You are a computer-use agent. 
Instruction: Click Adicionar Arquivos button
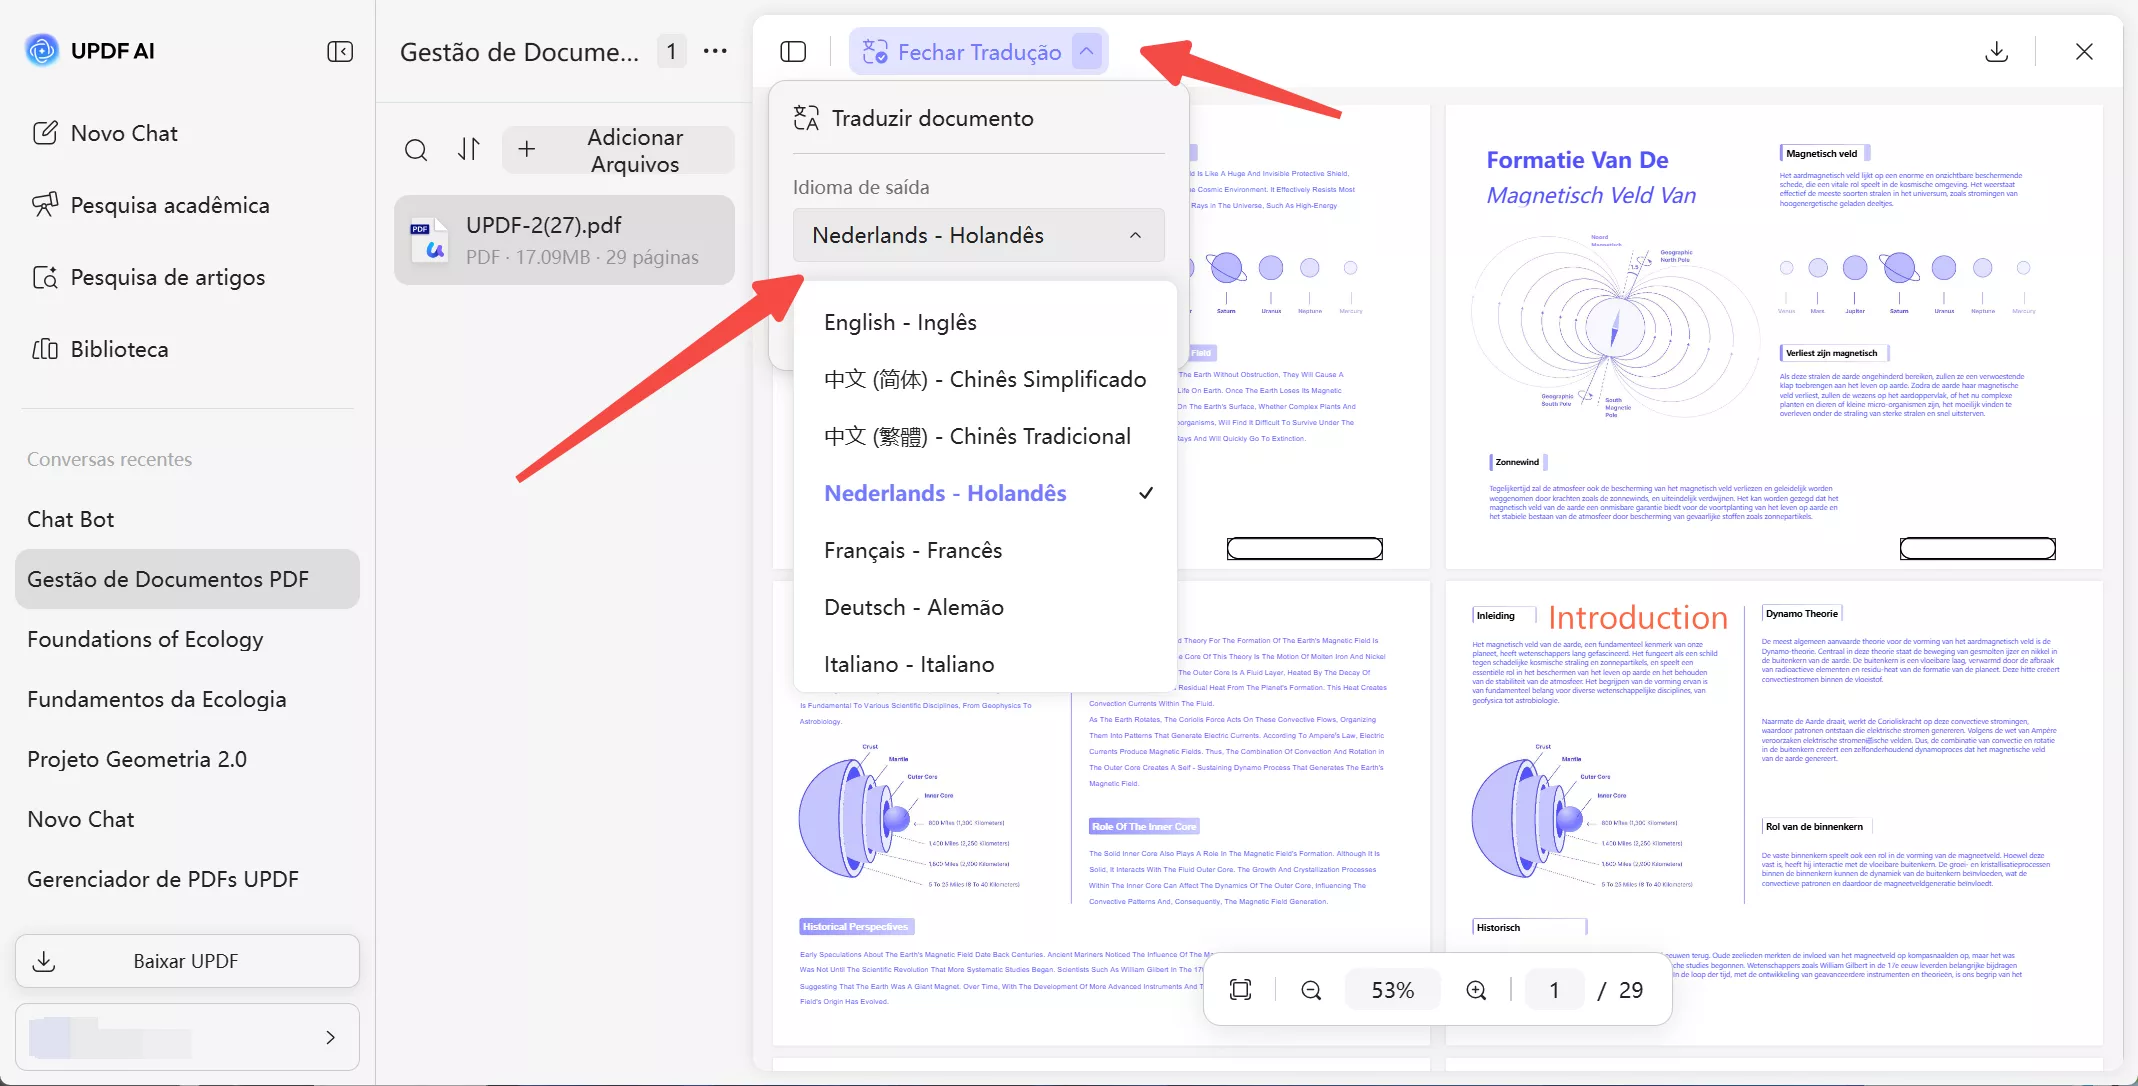click(618, 150)
